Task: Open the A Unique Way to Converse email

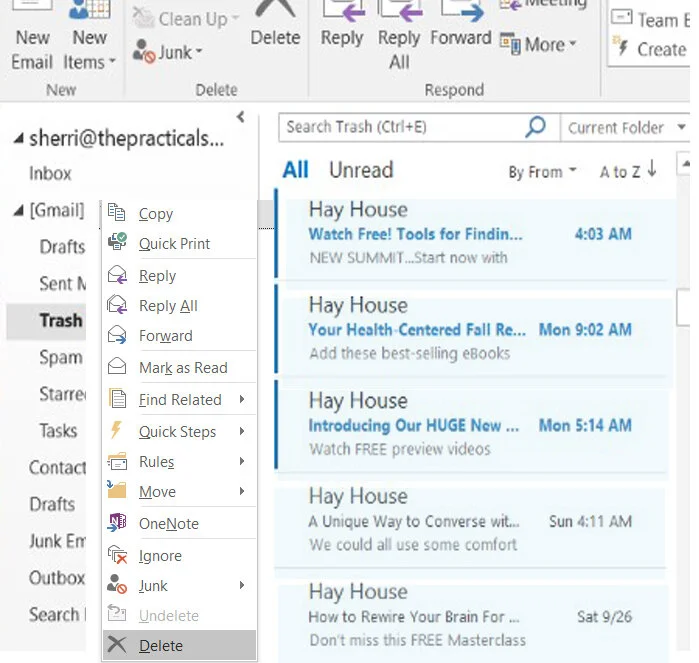Action: 473,521
